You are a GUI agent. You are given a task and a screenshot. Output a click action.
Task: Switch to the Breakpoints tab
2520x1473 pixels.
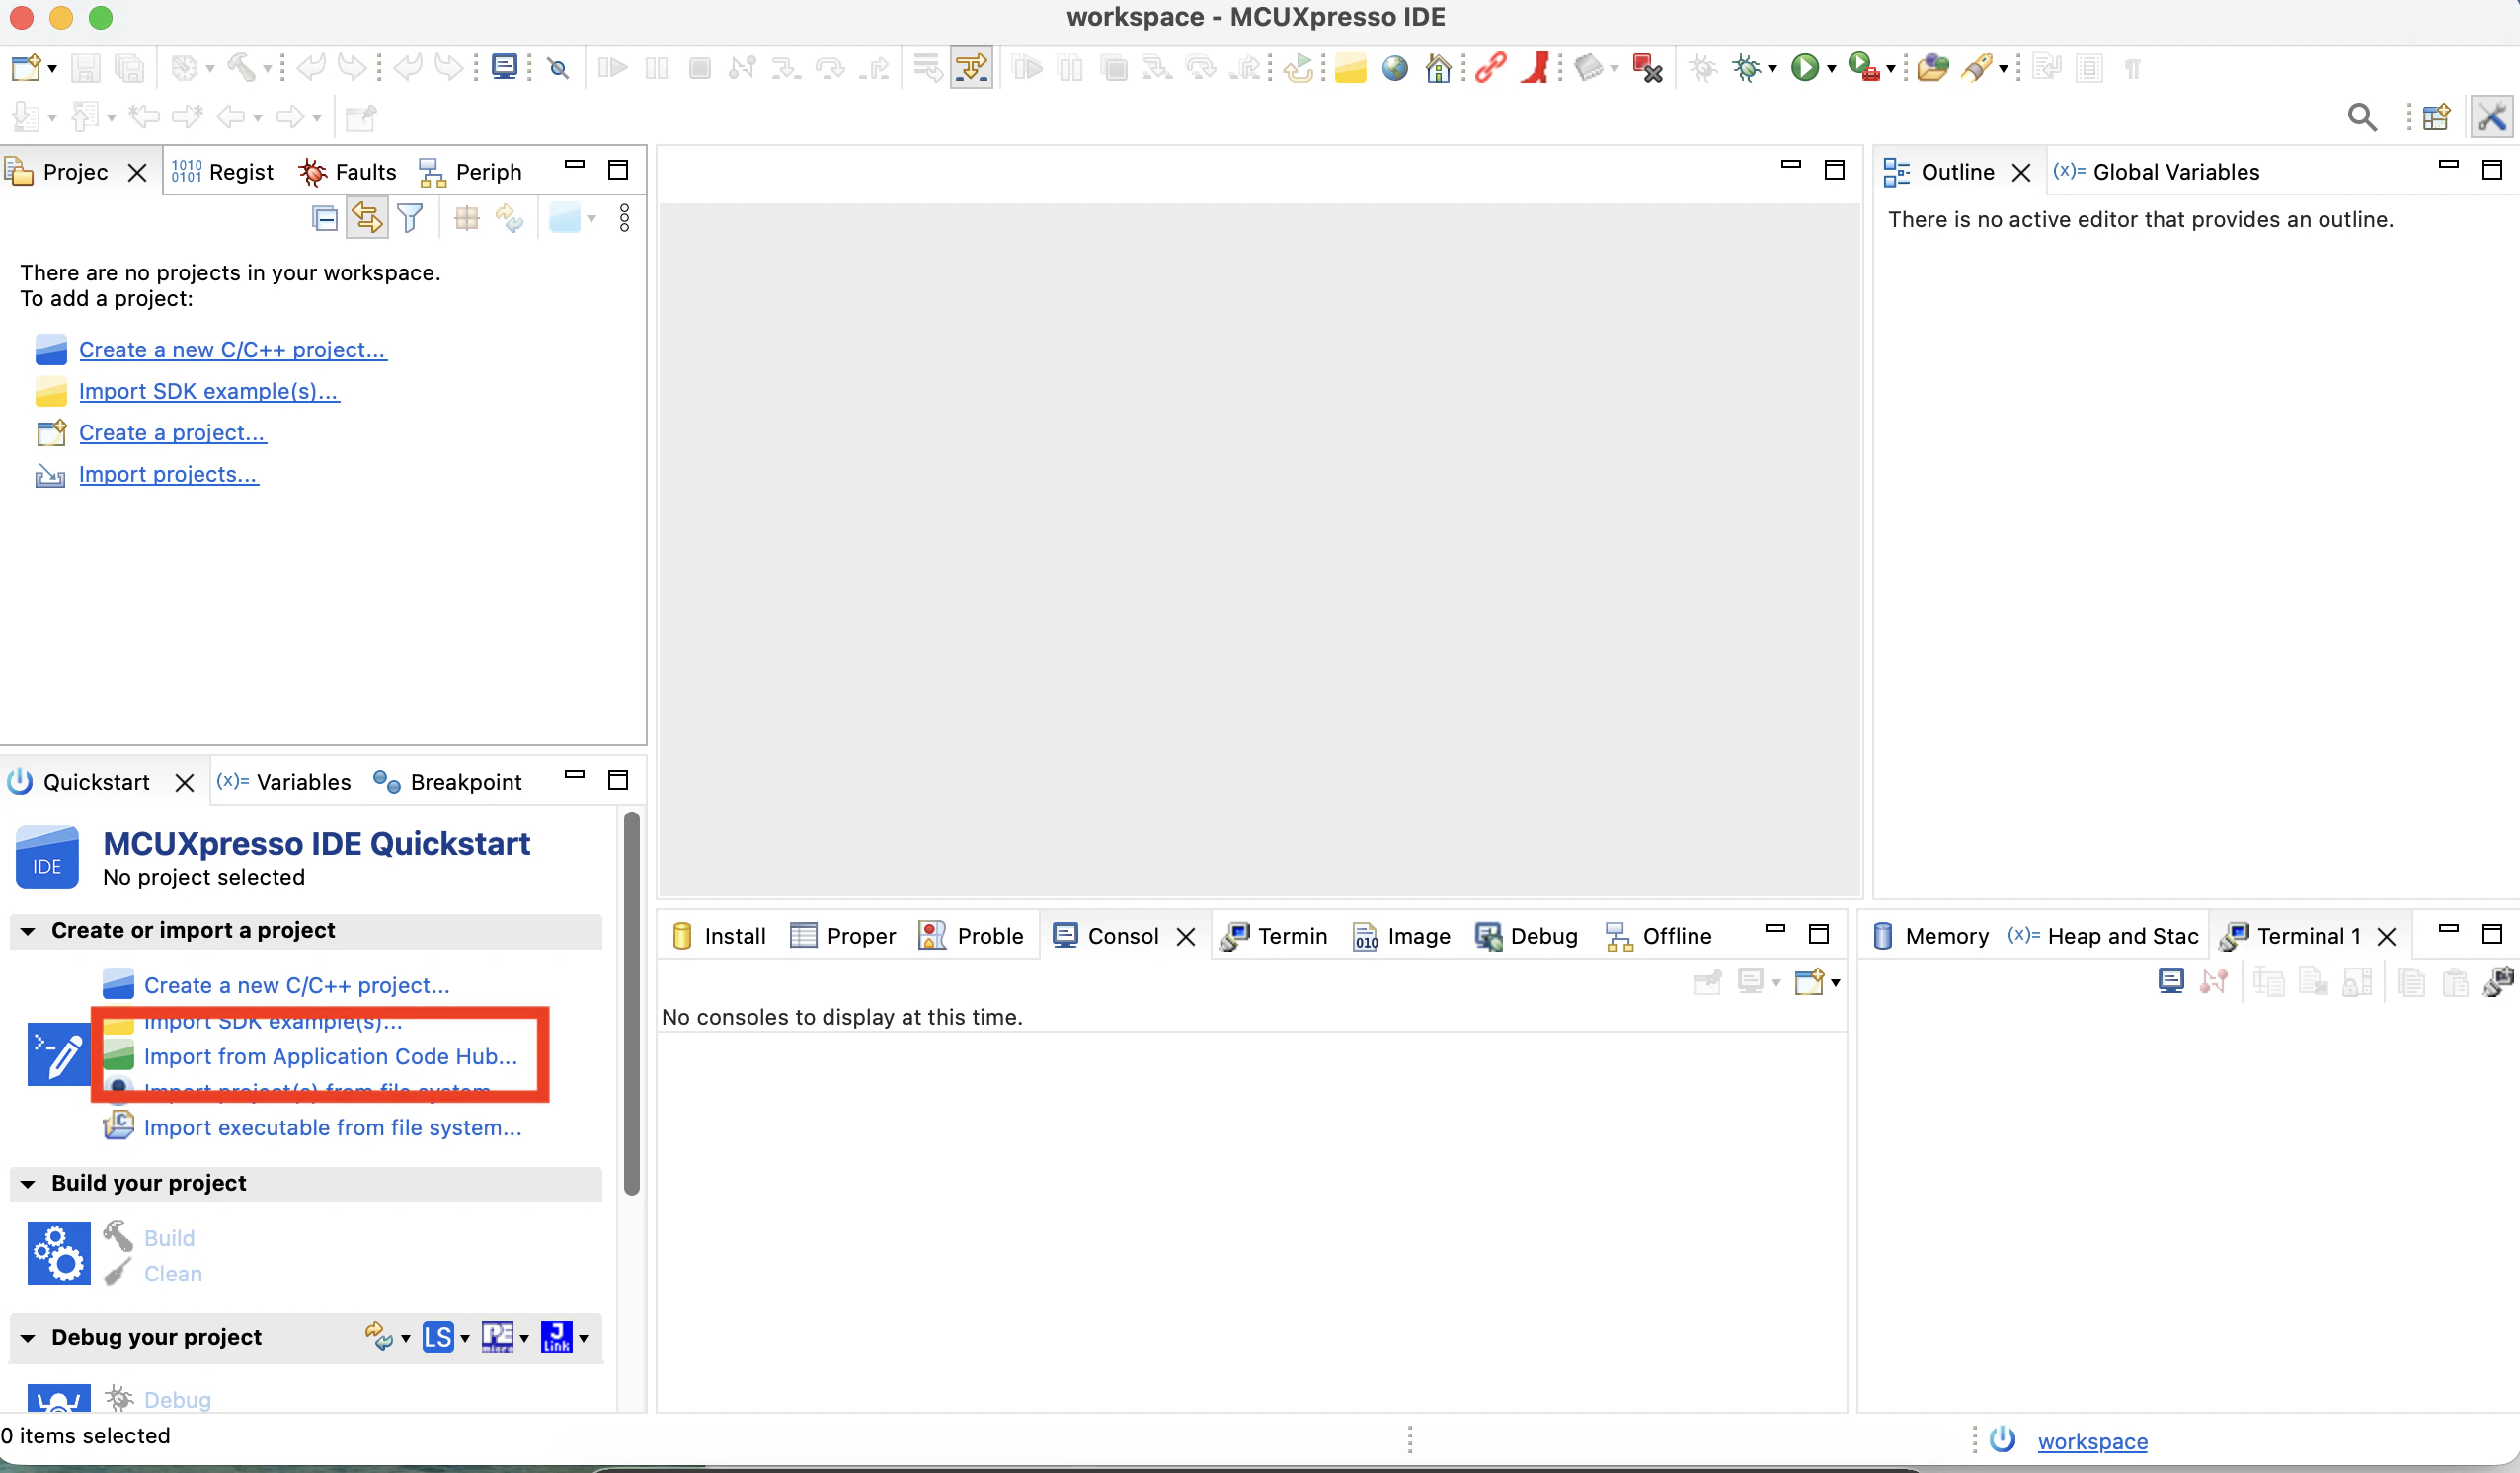(x=447, y=782)
